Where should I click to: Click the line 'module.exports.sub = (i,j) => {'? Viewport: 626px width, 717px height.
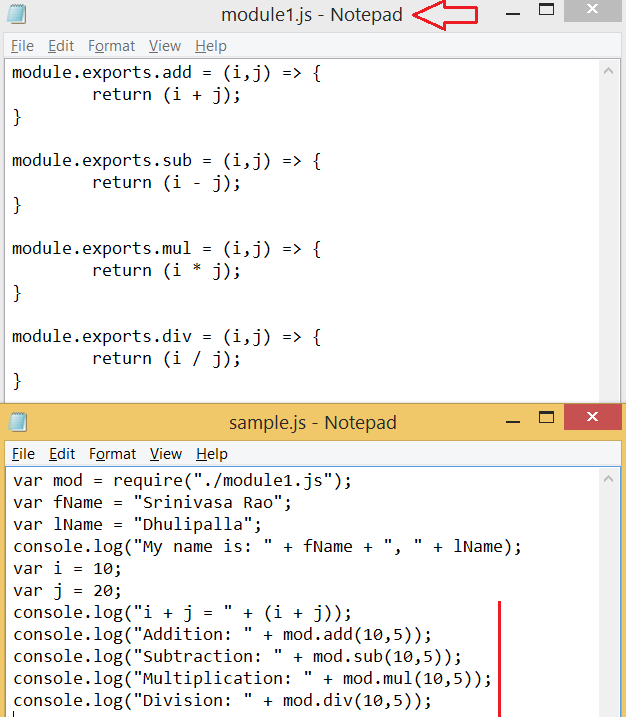[x=166, y=161]
